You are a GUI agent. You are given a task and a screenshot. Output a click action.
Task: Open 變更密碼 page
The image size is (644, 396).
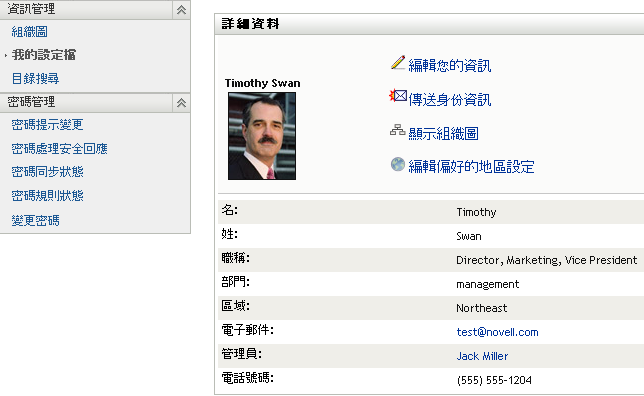pyautogui.click(x=35, y=221)
